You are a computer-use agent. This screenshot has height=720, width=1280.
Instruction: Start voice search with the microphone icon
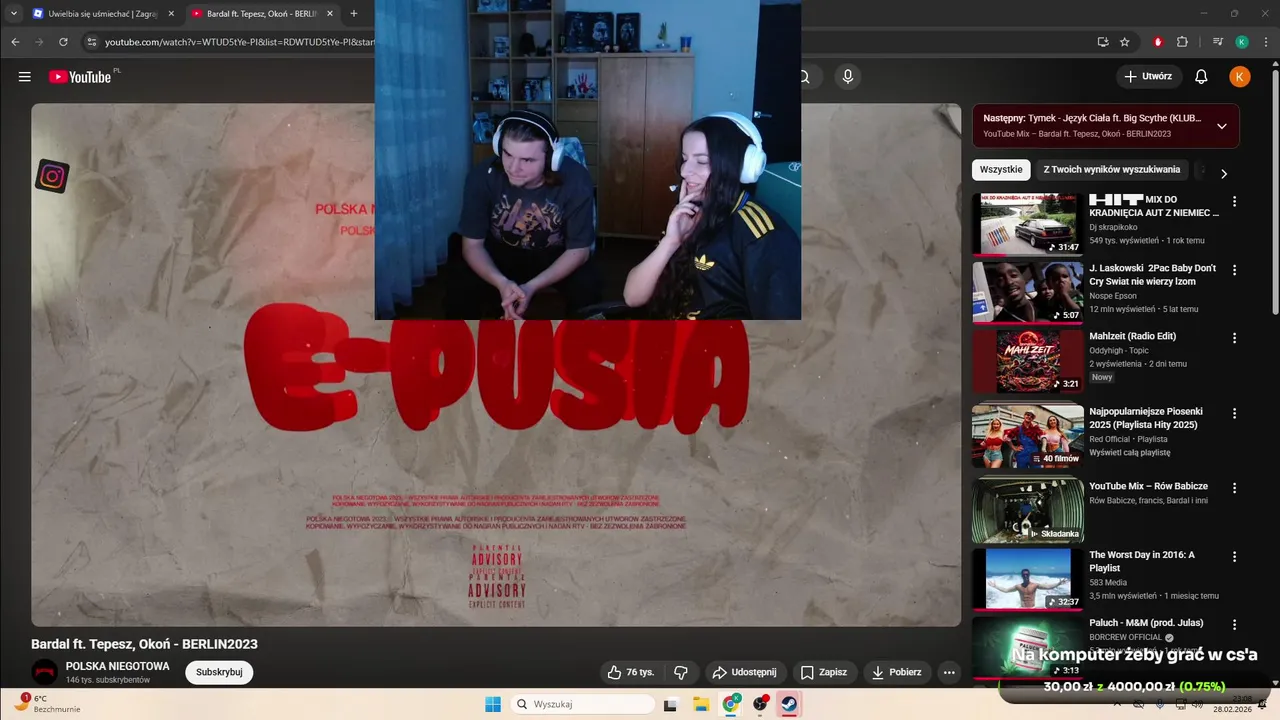(848, 77)
